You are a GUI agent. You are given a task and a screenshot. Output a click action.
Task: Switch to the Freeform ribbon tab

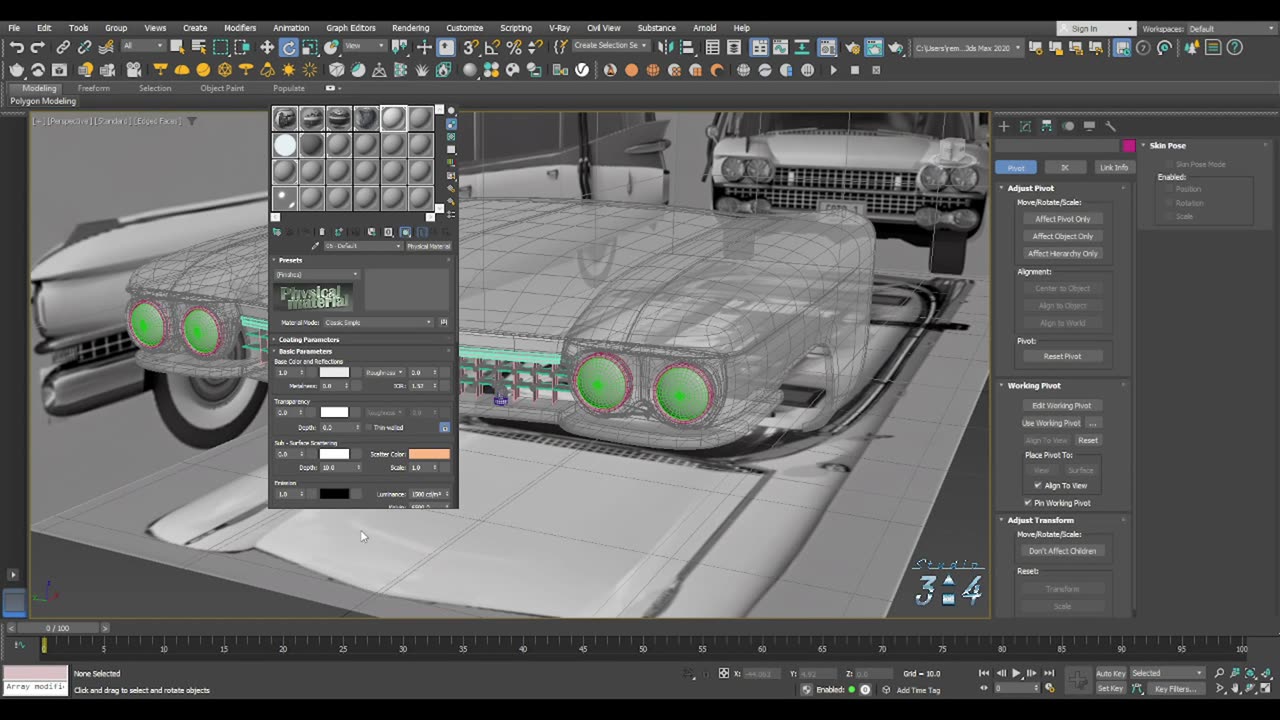pyautogui.click(x=94, y=88)
